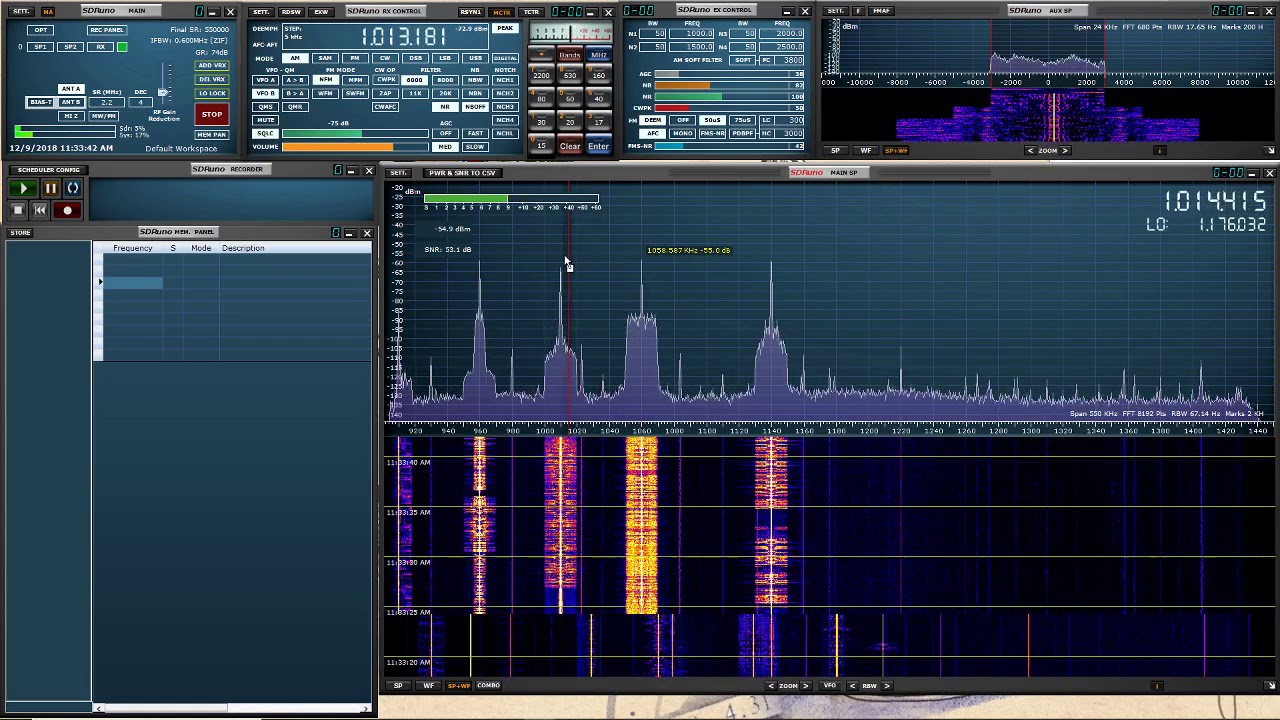The height and width of the screenshot is (720, 1280).
Task: Stop the stream with the red STOP button
Action: pyautogui.click(x=212, y=114)
